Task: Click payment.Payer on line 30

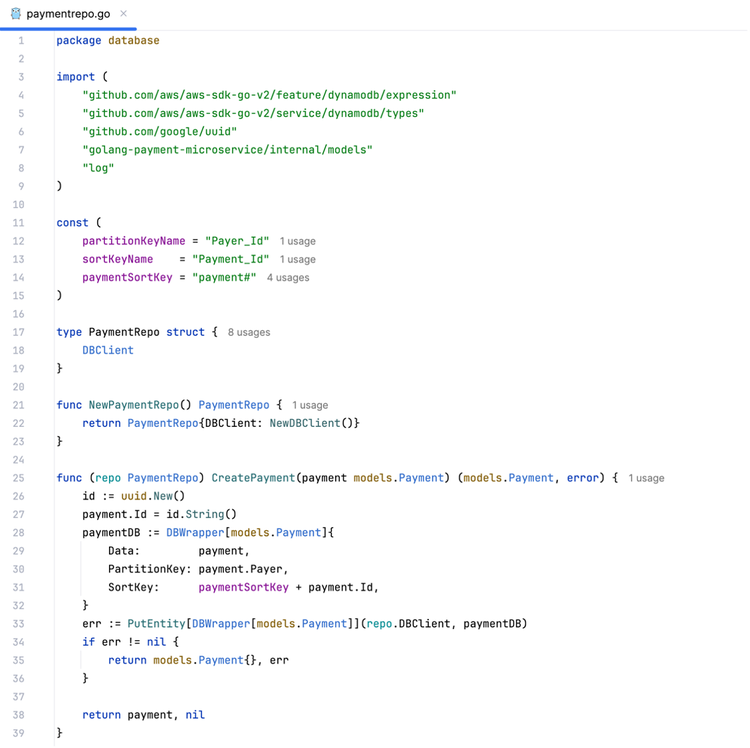Action: [x=241, y=569]
